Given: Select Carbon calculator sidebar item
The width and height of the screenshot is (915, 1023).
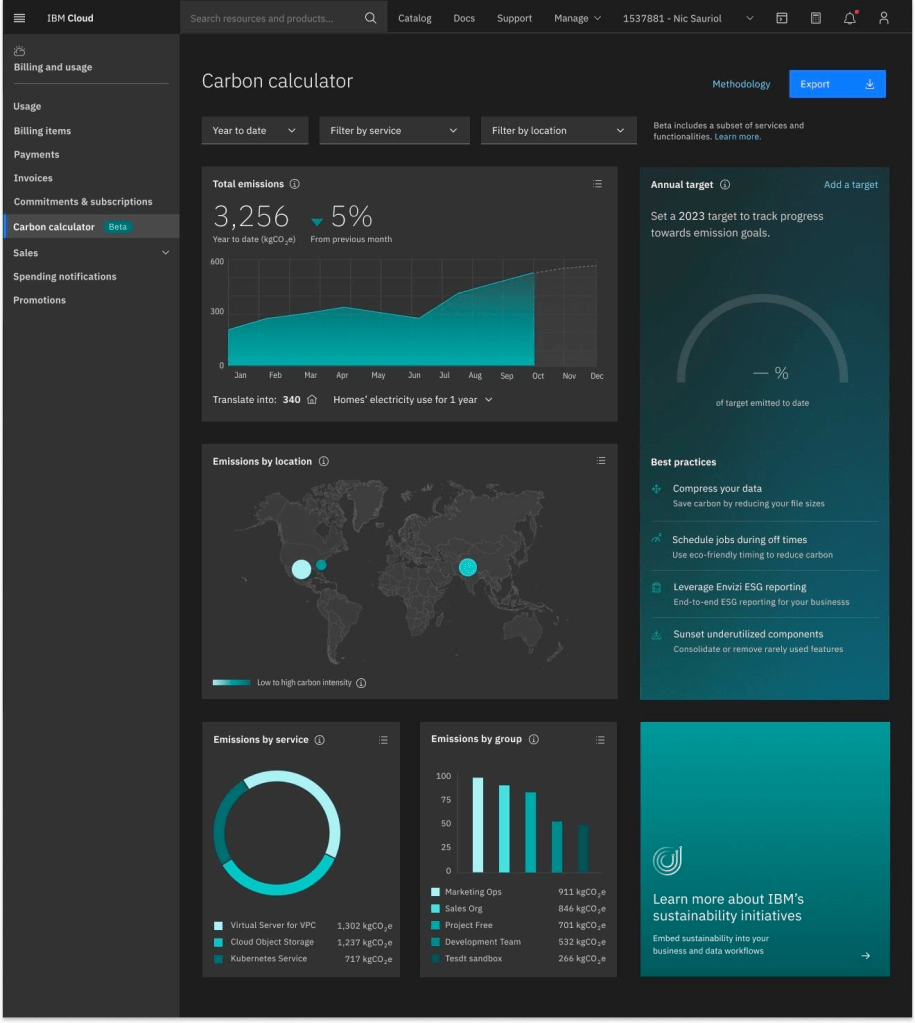Looking at the screenshot, I should [x=91, y=226].
